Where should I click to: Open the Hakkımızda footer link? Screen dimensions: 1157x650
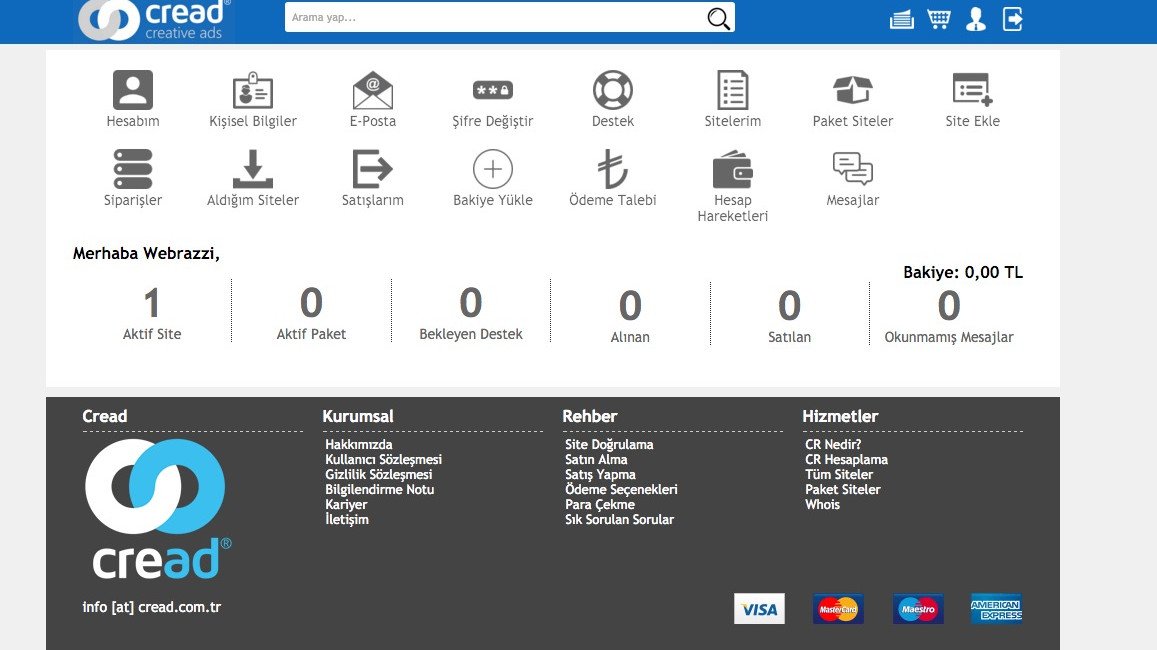click(x=359, y=445)
